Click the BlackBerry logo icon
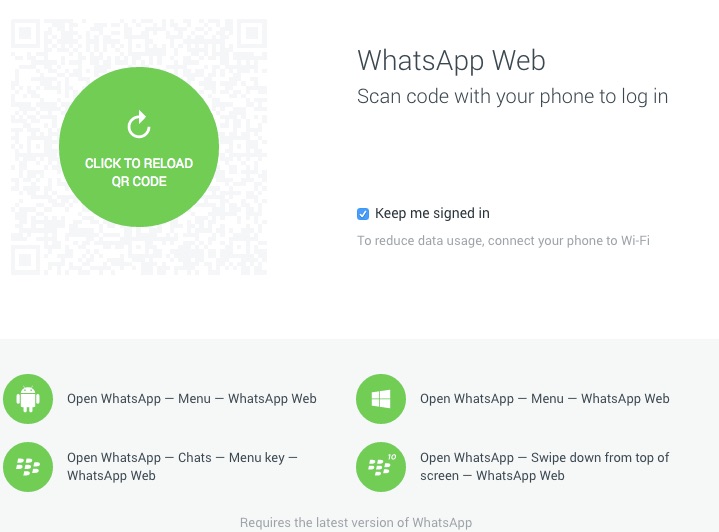The width and height of the screenshot is (719, 532). 28,467
